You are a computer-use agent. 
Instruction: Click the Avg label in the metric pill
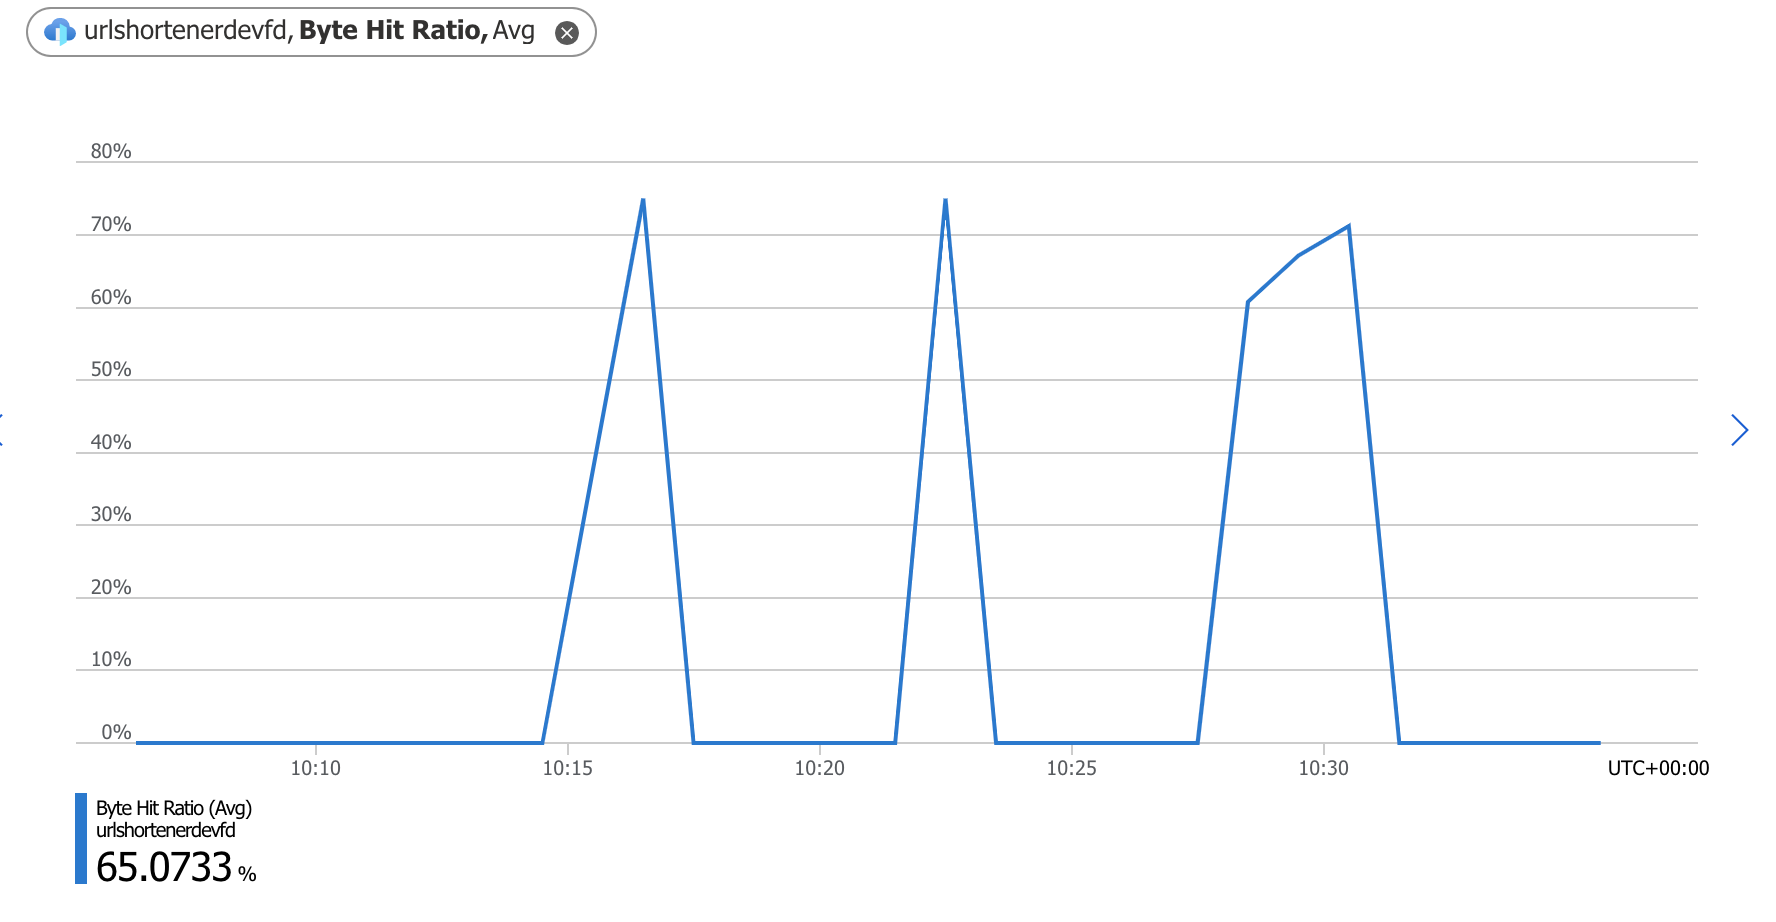516,31
